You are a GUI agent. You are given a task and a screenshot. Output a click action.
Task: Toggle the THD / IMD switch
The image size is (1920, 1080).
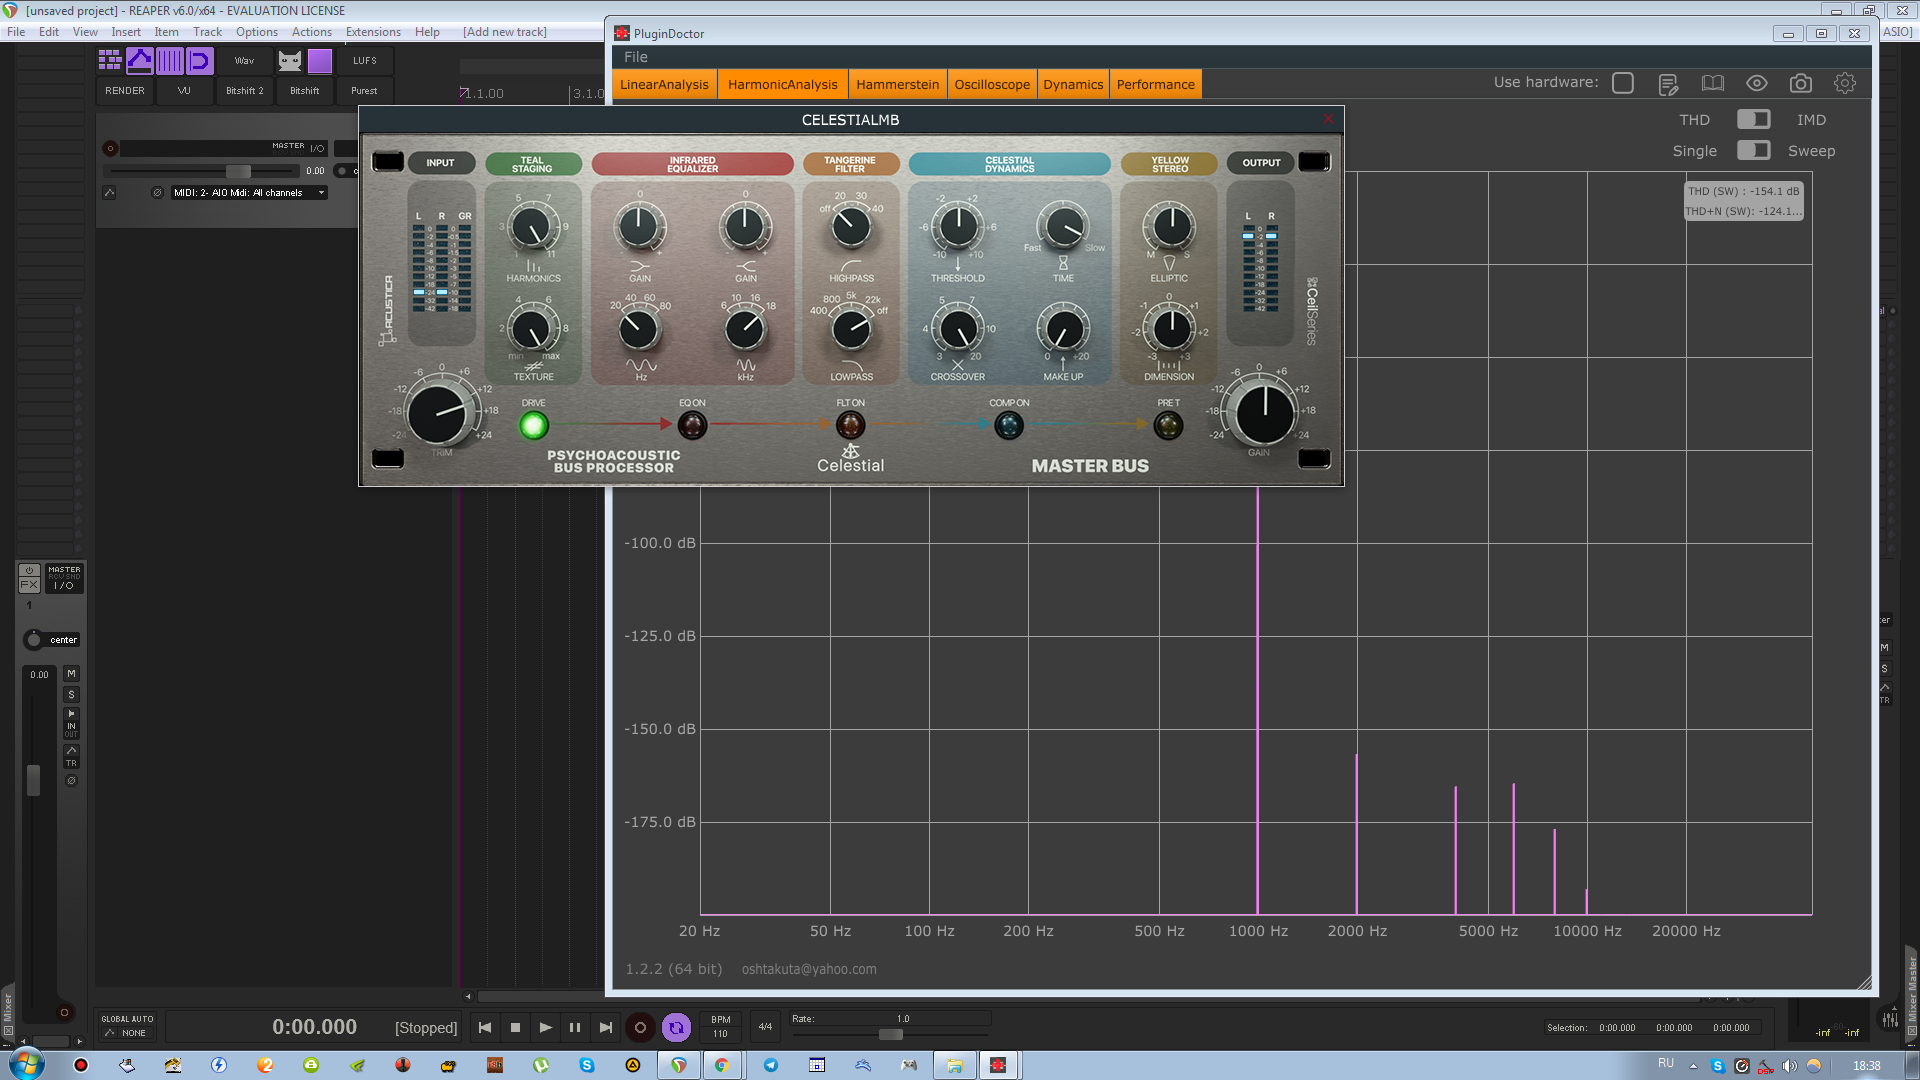pyautogui.click(x=1753, y=119)
